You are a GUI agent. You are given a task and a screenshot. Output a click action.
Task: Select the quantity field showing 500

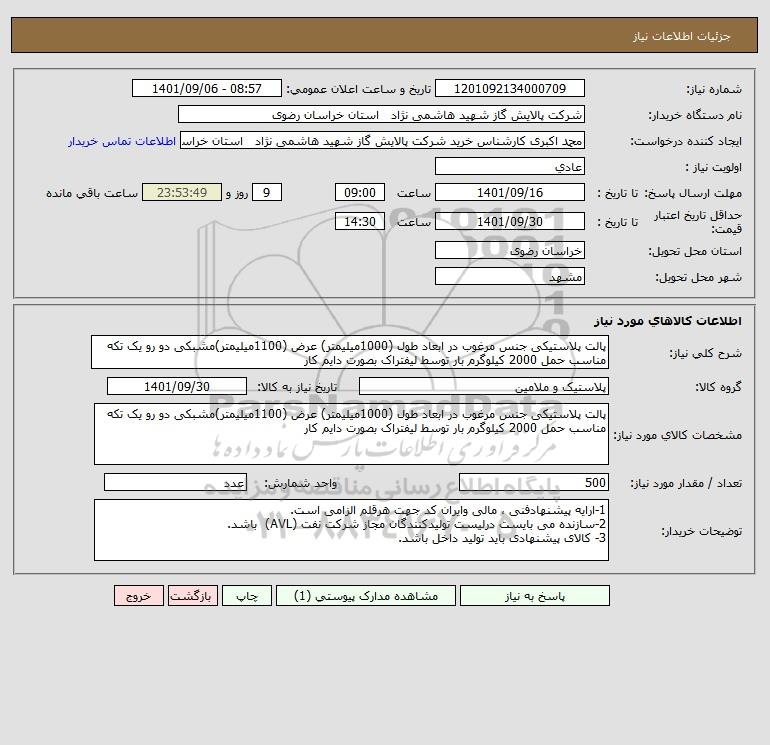(x=534, y=482)
